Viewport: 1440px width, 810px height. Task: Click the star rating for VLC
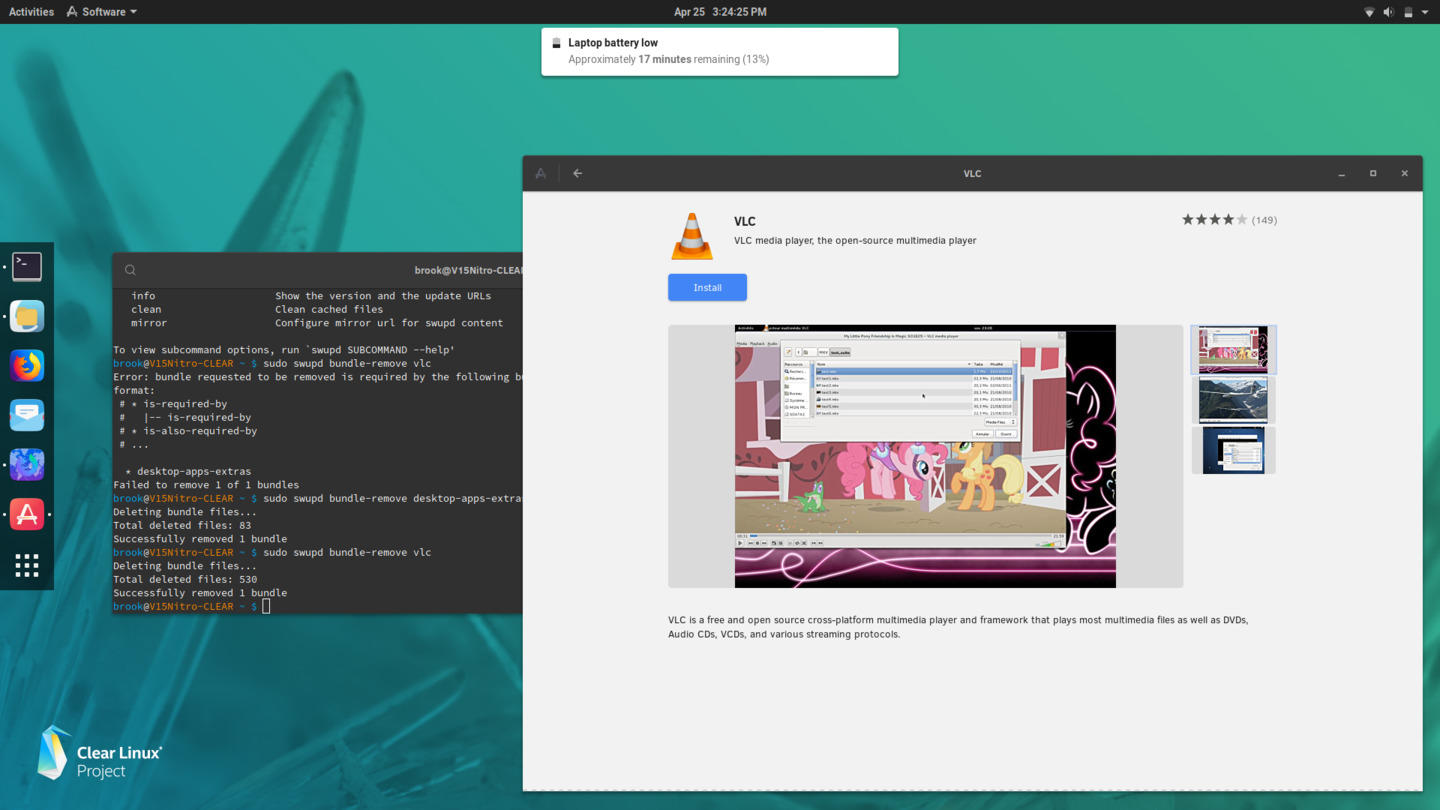1214,220
